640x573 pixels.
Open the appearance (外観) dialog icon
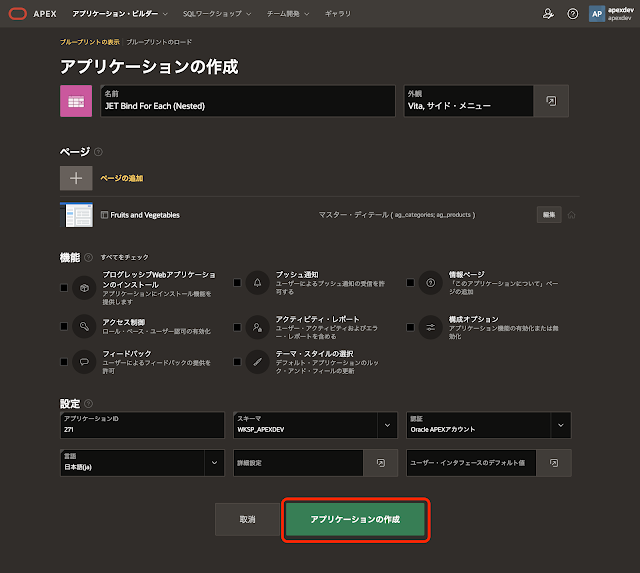[x=551, y=101]
